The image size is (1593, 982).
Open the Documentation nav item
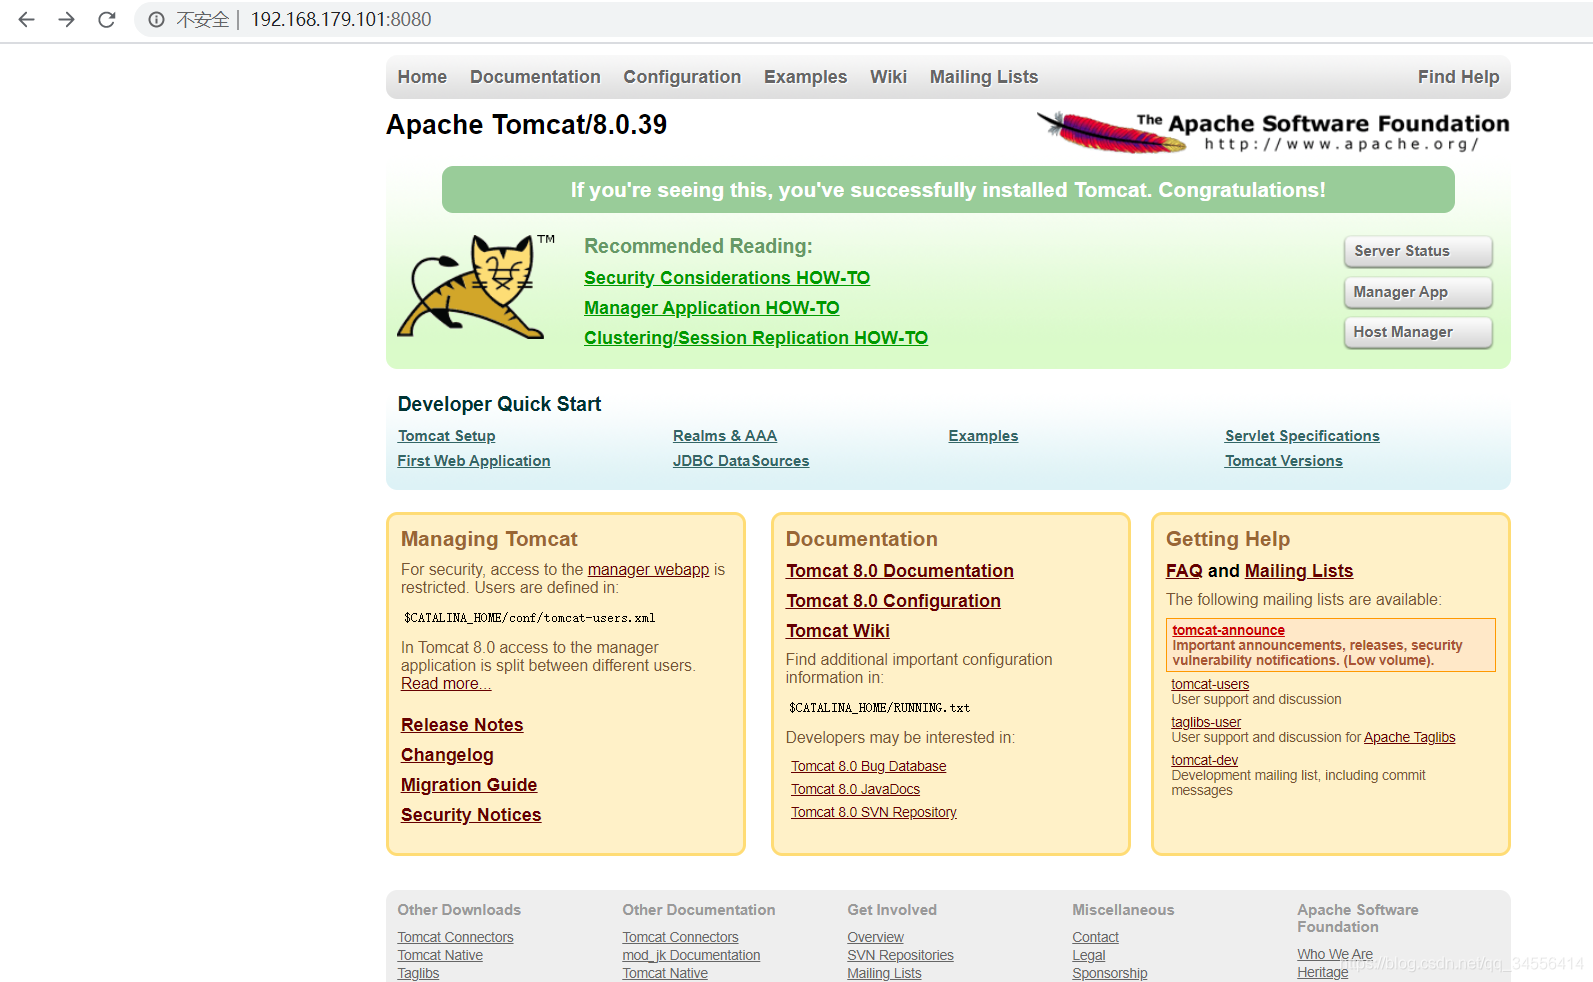click(535, 77)
